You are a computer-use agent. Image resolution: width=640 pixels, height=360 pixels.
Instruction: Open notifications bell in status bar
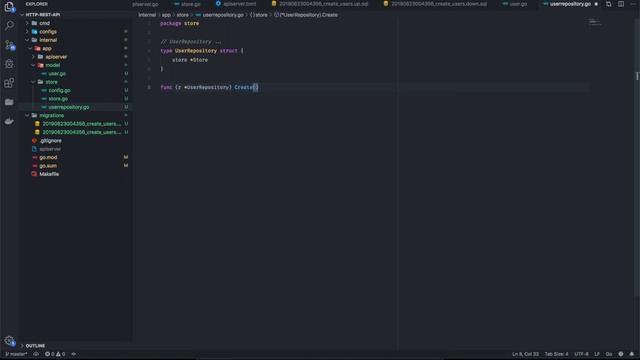pos(632,354)
